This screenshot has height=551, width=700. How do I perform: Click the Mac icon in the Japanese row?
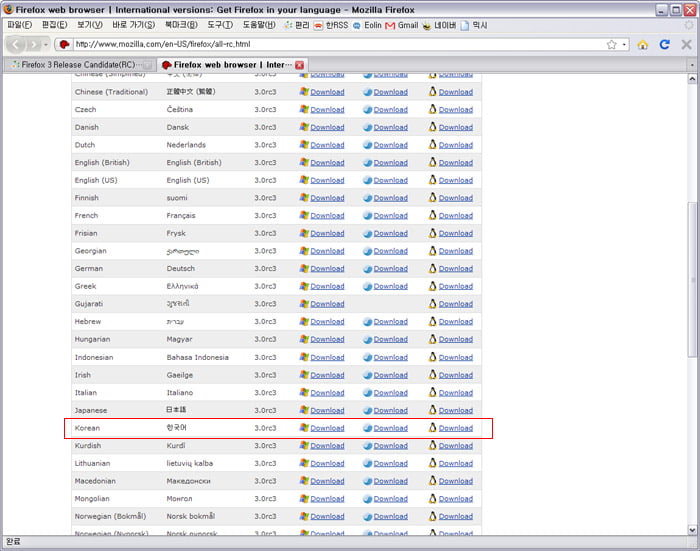[367, 410]
